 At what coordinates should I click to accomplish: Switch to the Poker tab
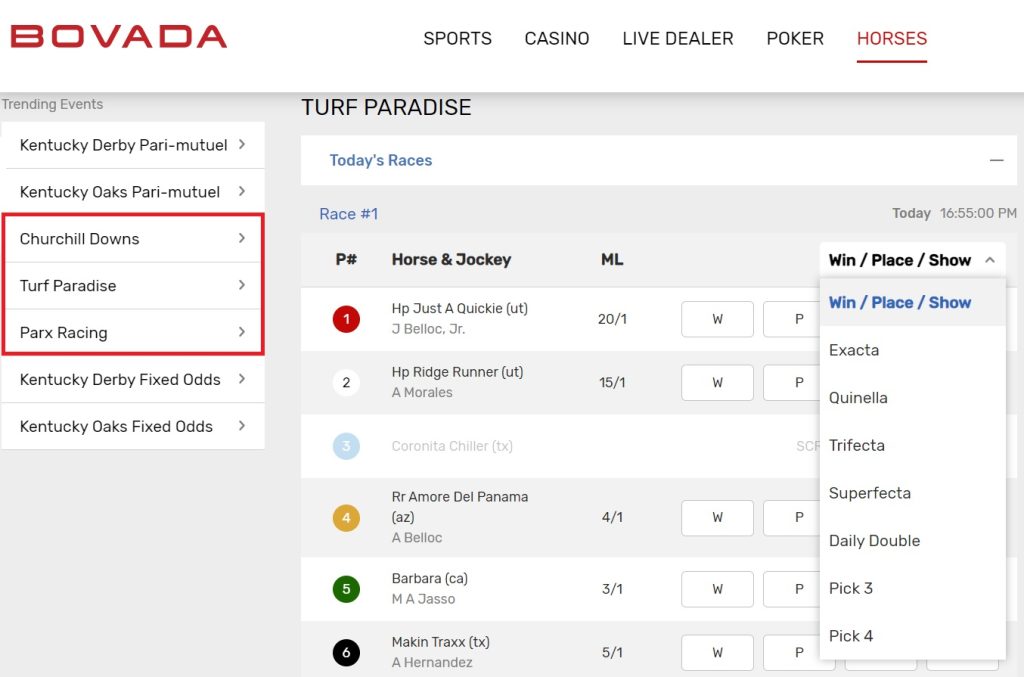pyautogui.click(x=795, y=39)
